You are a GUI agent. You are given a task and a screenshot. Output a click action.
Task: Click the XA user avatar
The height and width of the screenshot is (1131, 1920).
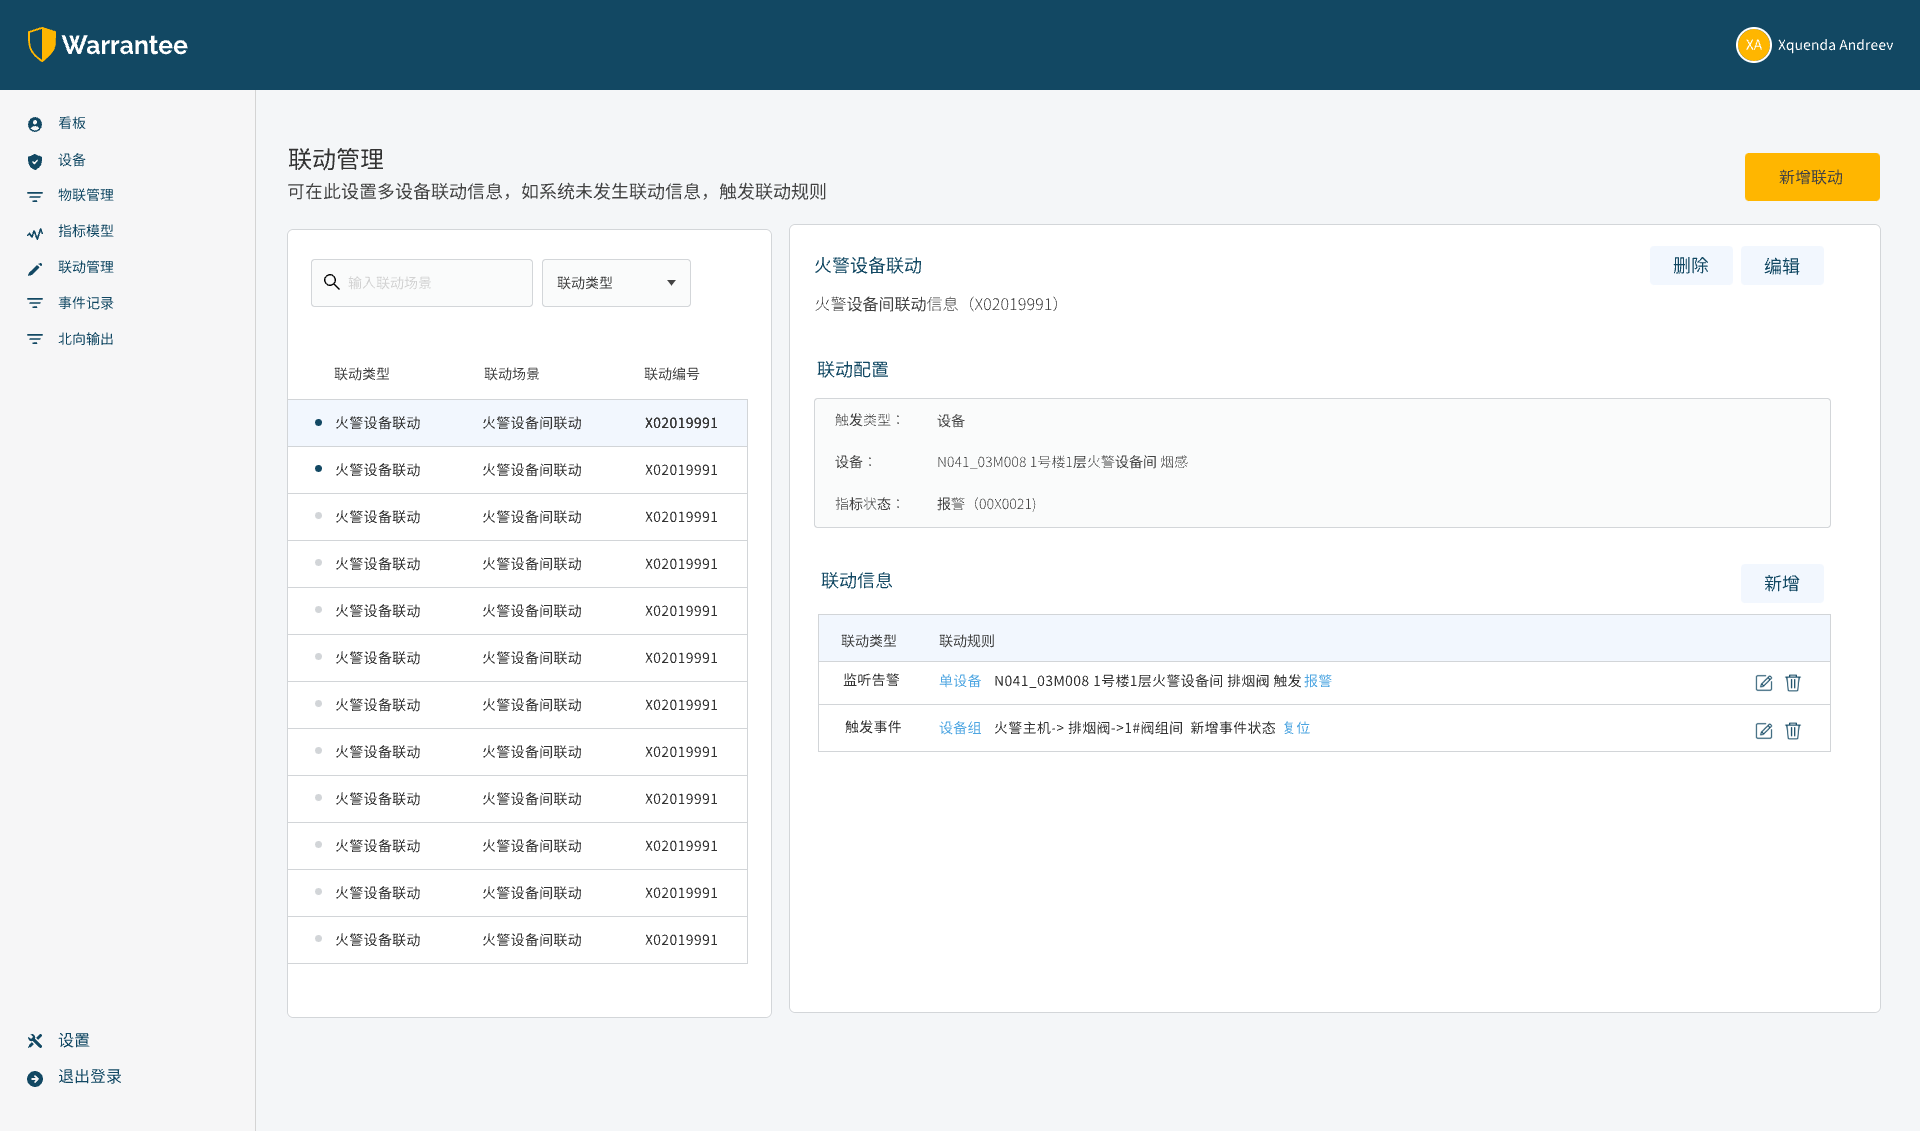tap(1753, 45)
